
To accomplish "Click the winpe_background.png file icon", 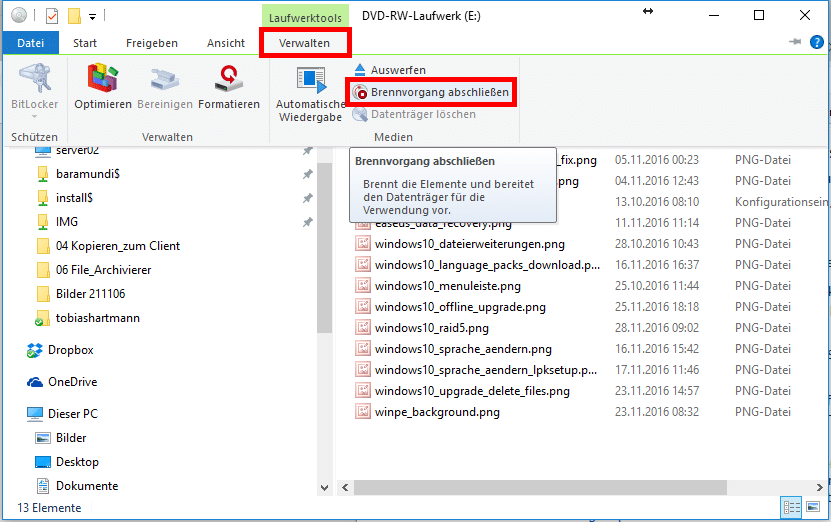I will point(363,411).
